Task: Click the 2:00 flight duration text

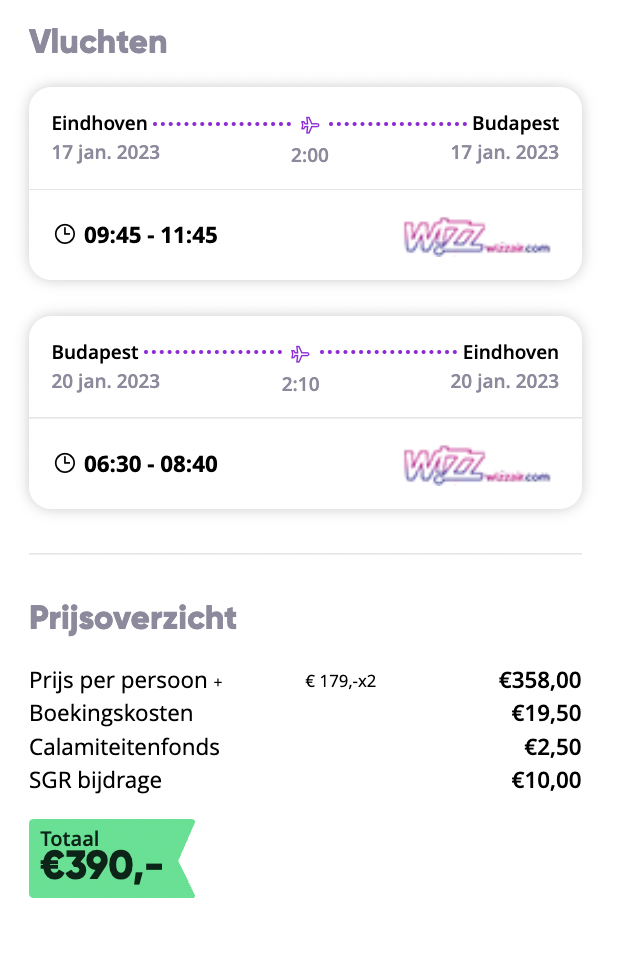Action: tap(310, 156)
